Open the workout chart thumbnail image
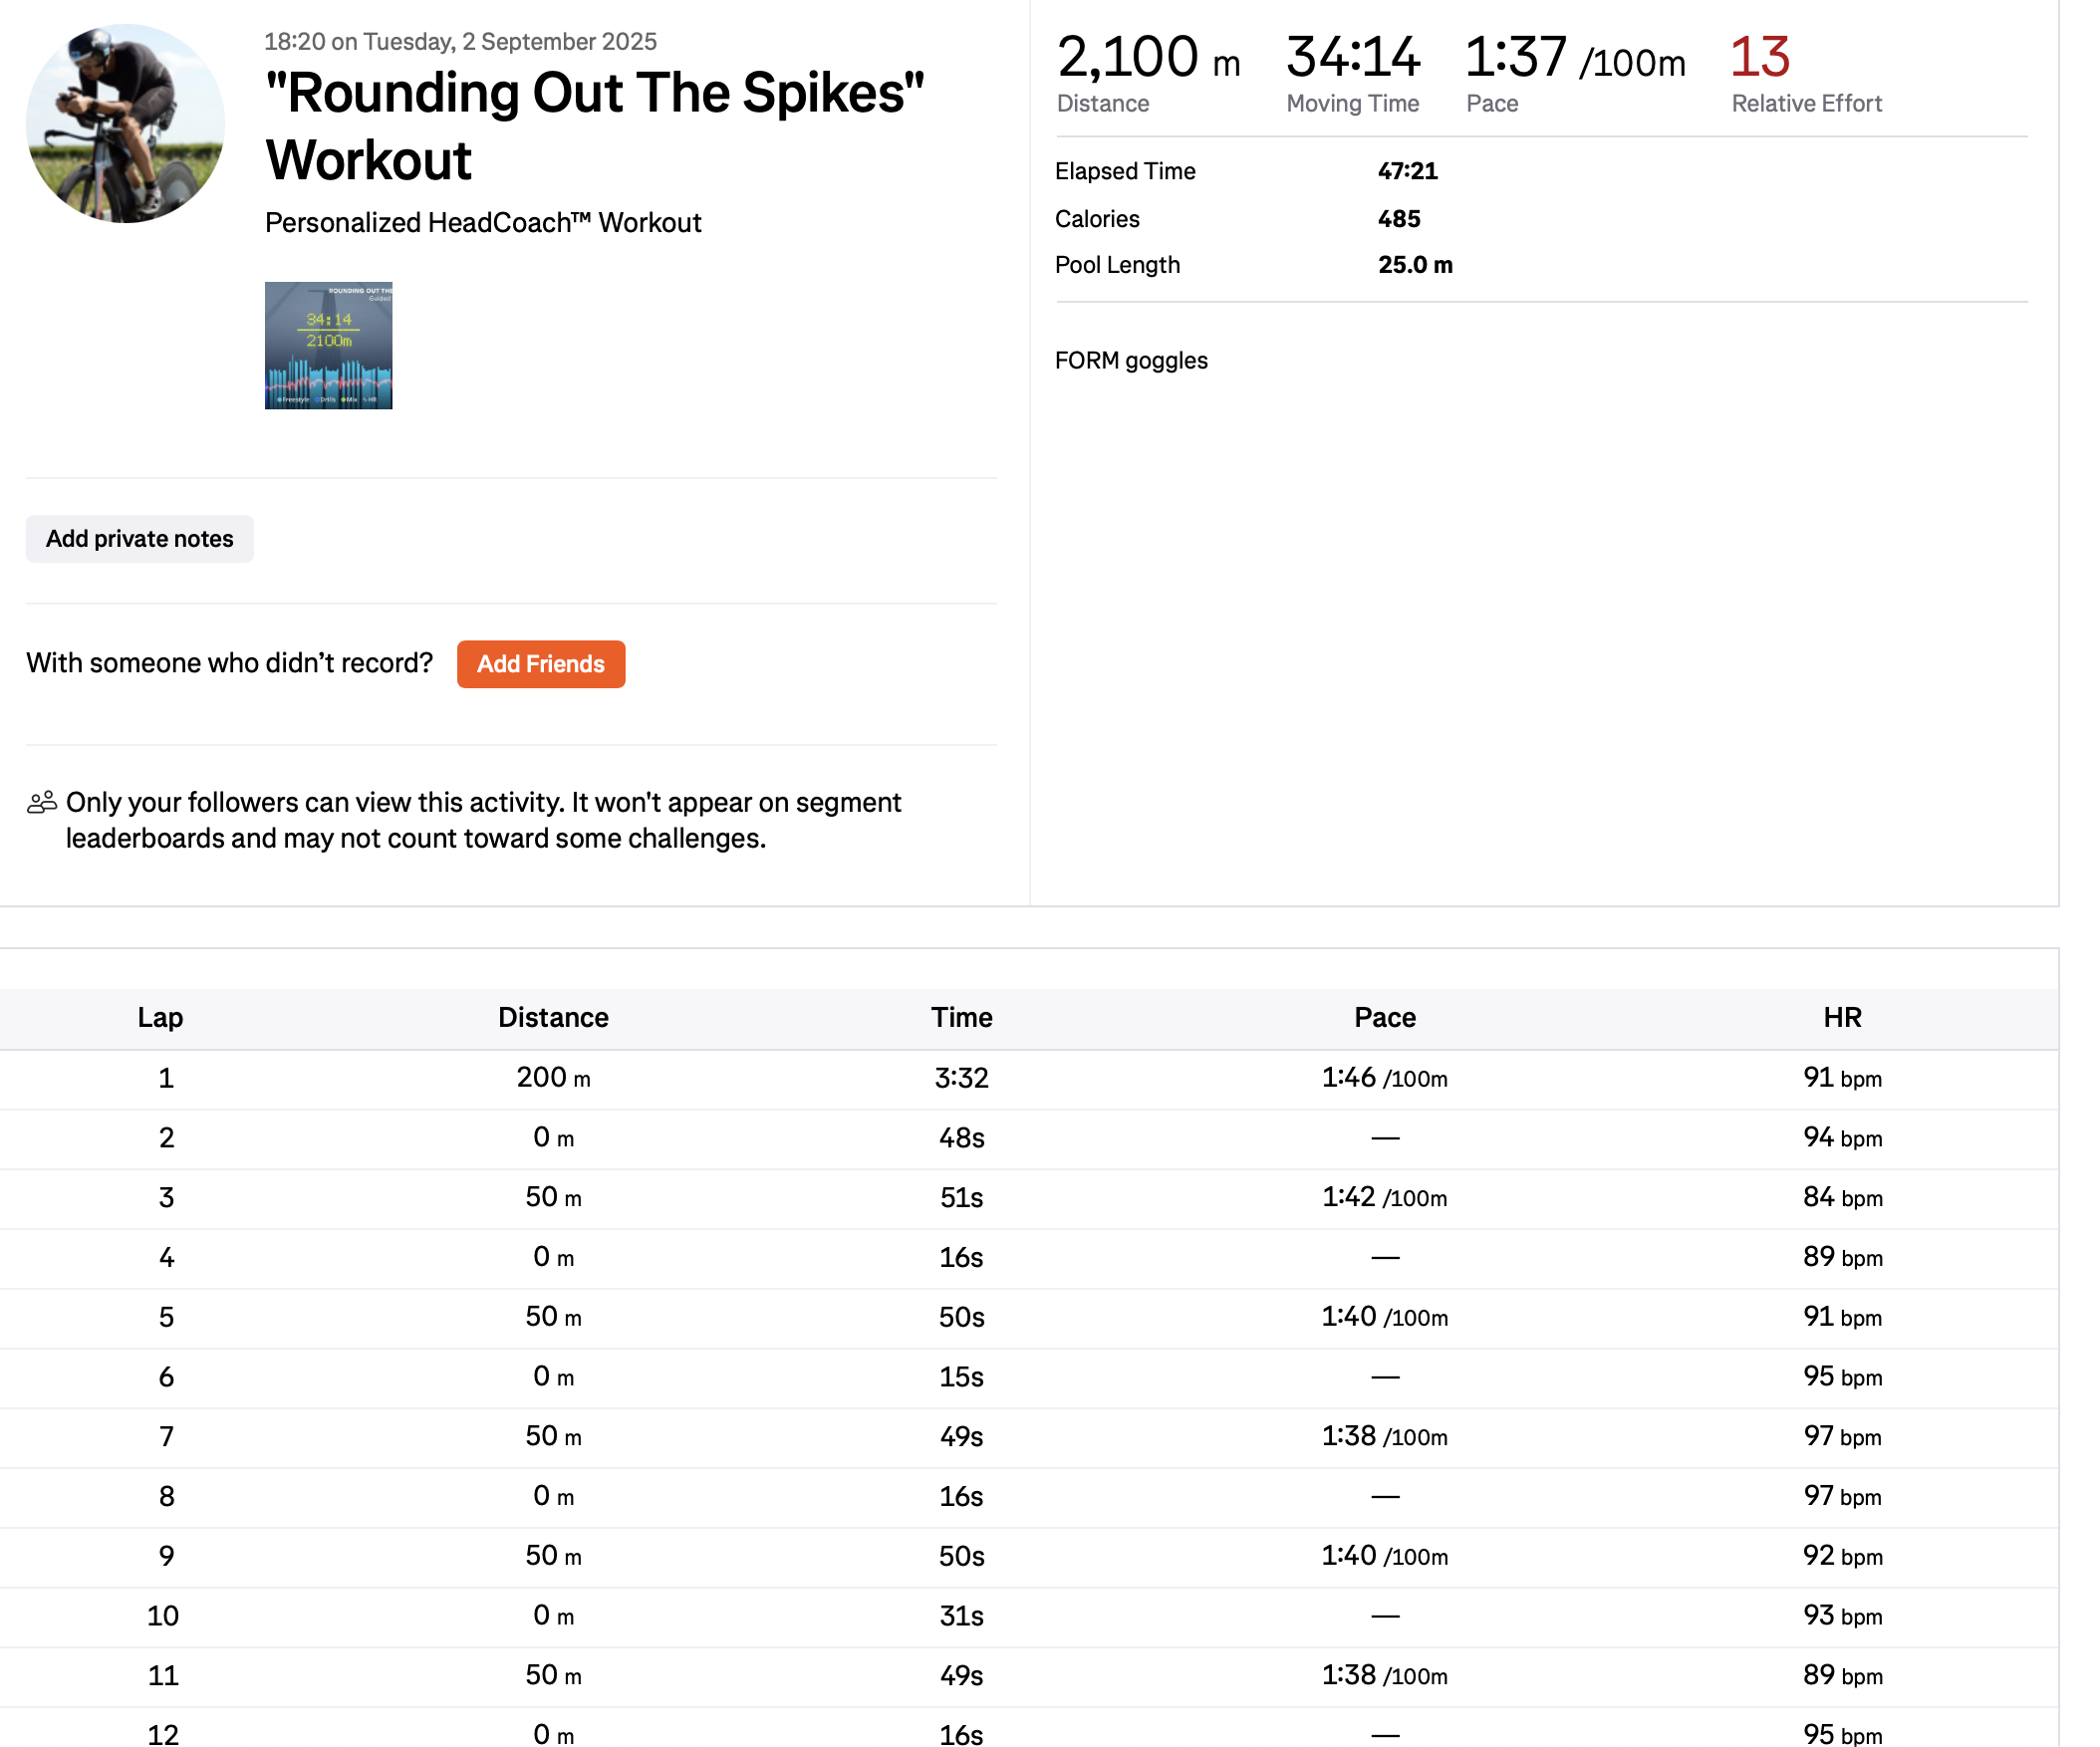The width and height of the screenshot is (2100, 1747). pos(328,345)
